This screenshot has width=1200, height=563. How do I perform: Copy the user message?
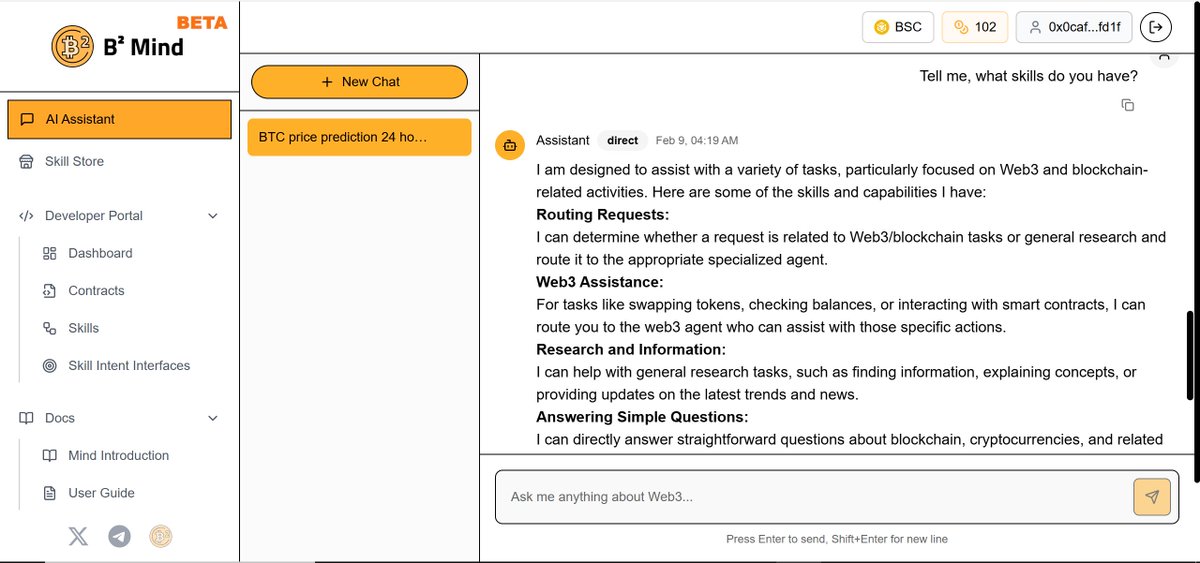tap(1127, 105)
